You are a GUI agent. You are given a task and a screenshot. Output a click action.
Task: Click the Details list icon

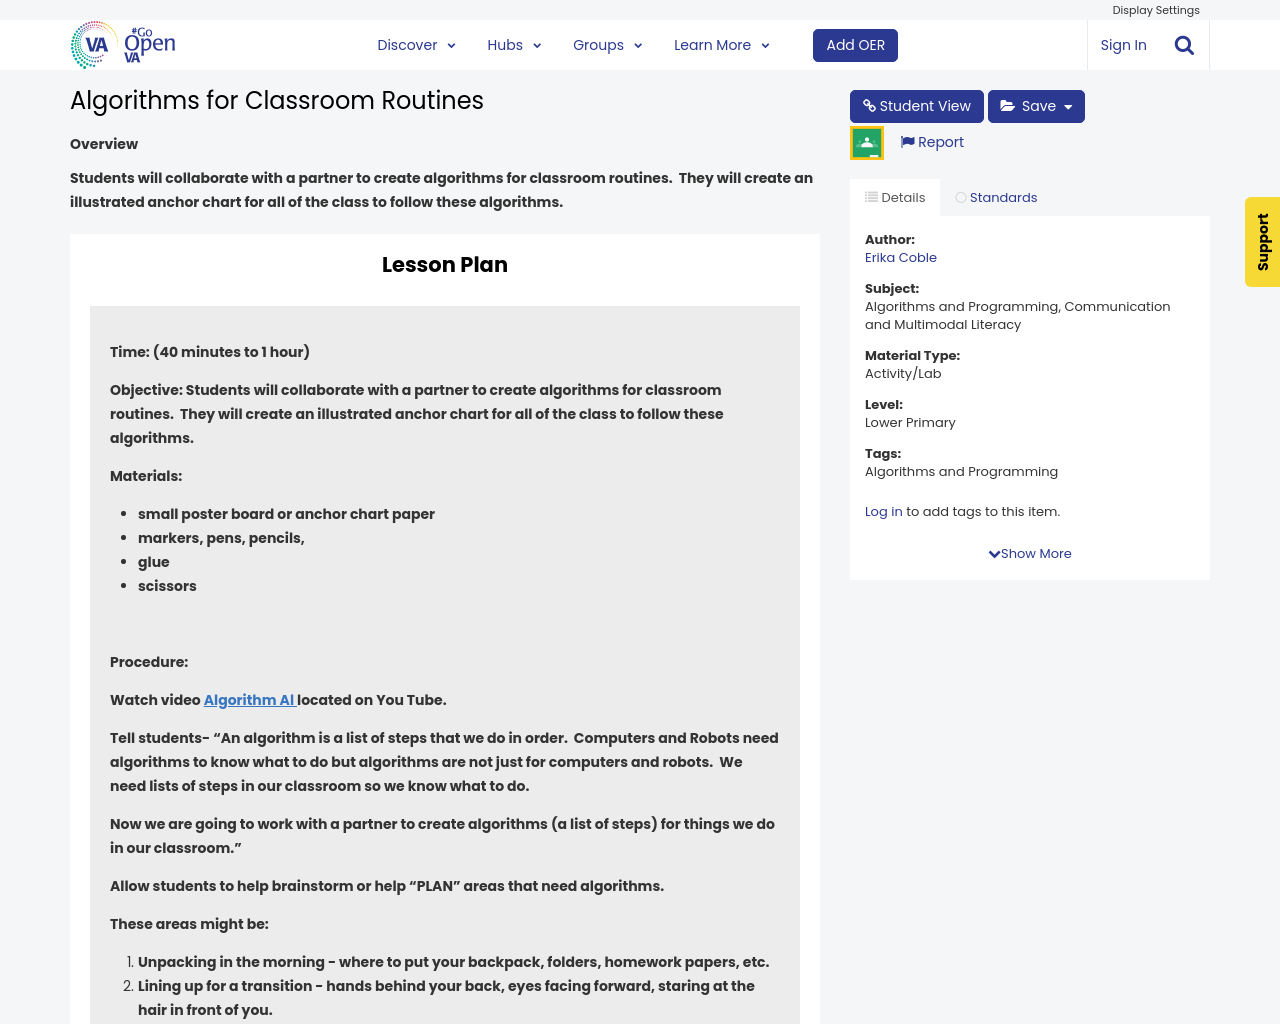871,197
